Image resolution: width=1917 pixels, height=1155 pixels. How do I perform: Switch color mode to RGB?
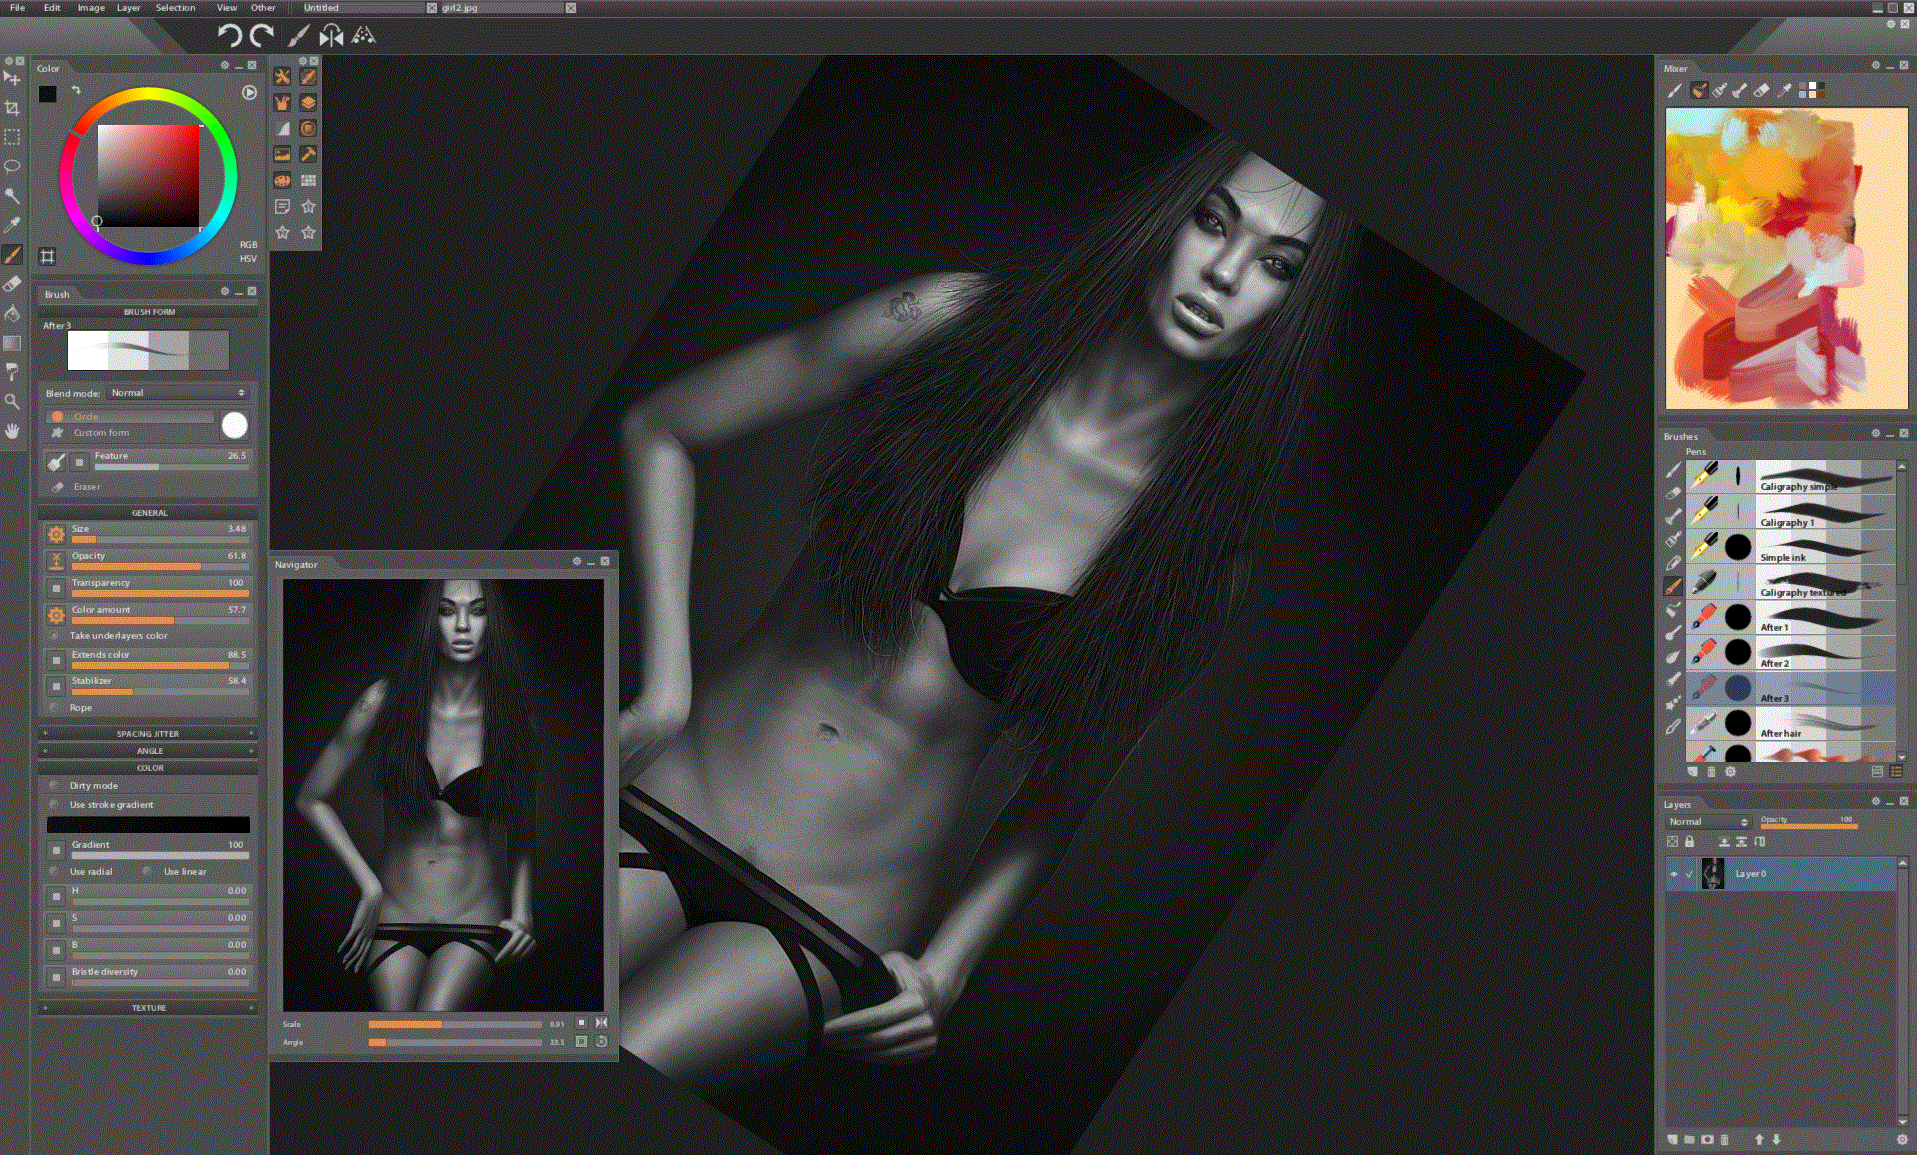click(248, 244)
